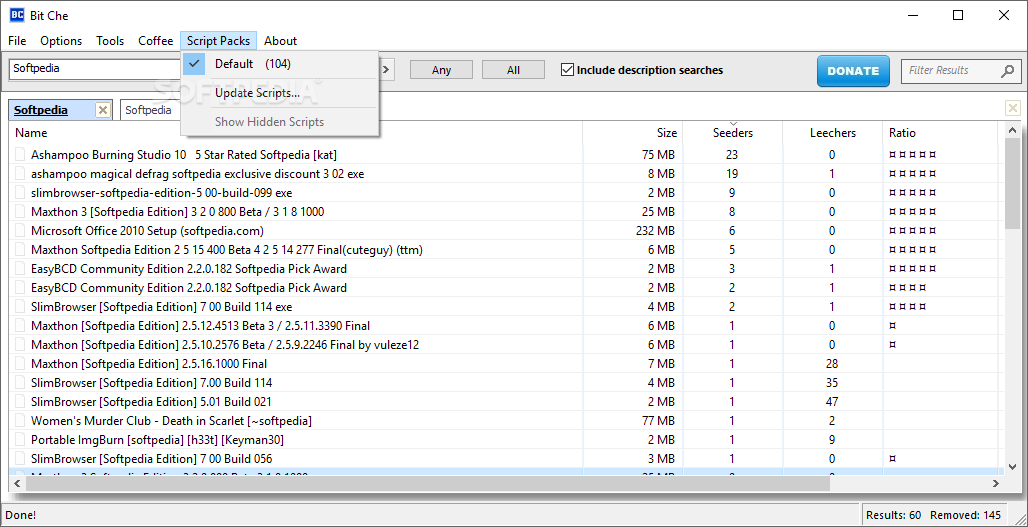
Task: Toggle Include description searches checkbox
Action: (568, 69)
